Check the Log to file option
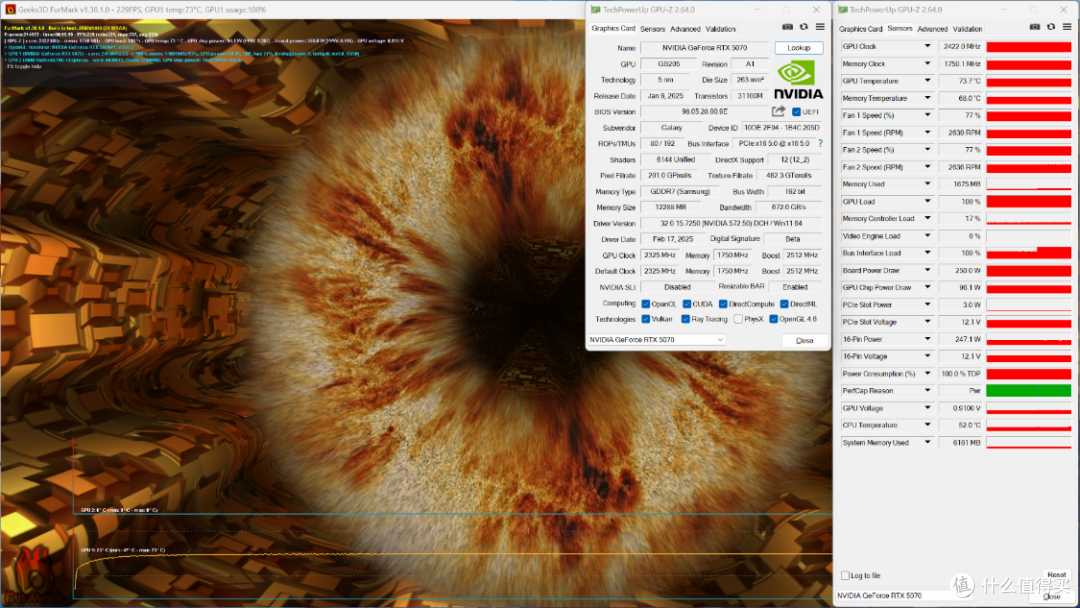This screenshot has width=1080, height=608. click(846, 577)
